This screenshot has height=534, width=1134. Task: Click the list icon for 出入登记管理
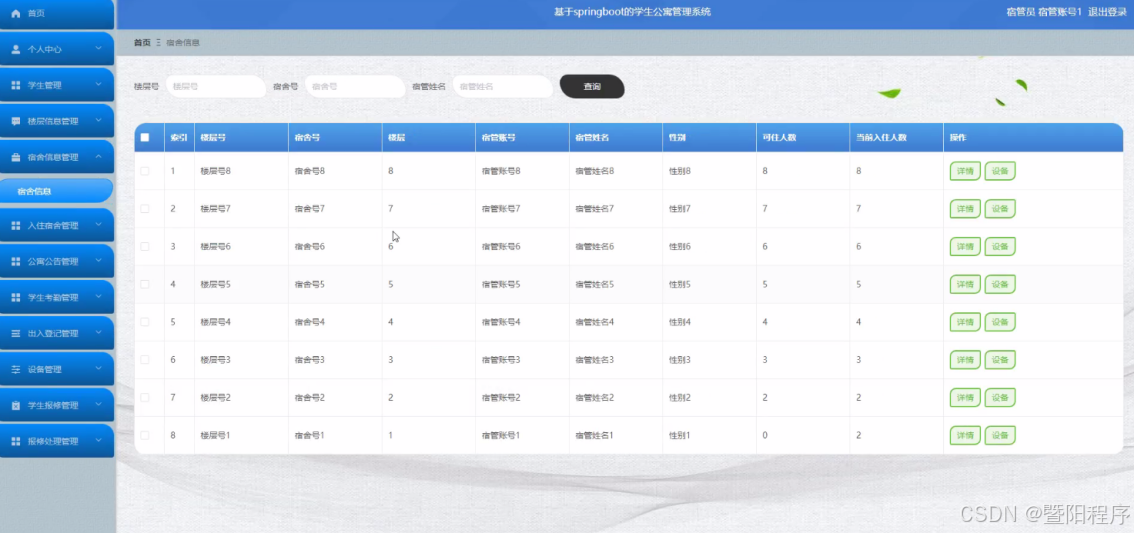(x=16, y=334)
